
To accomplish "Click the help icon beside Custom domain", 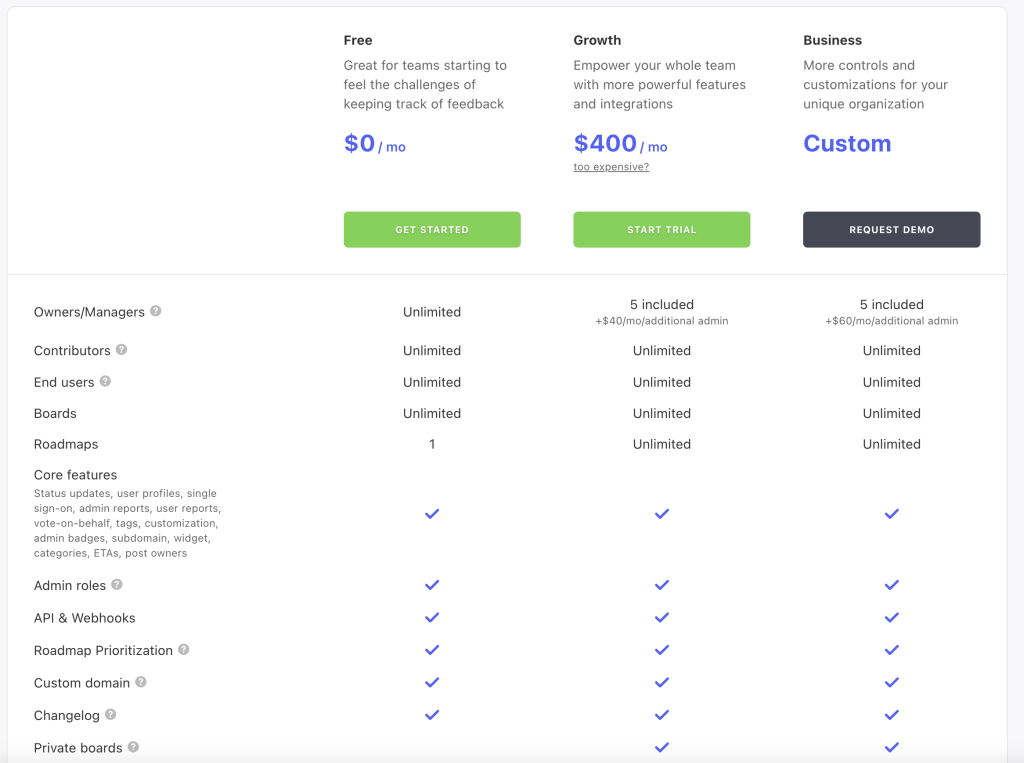I will (x=141, y=682).
